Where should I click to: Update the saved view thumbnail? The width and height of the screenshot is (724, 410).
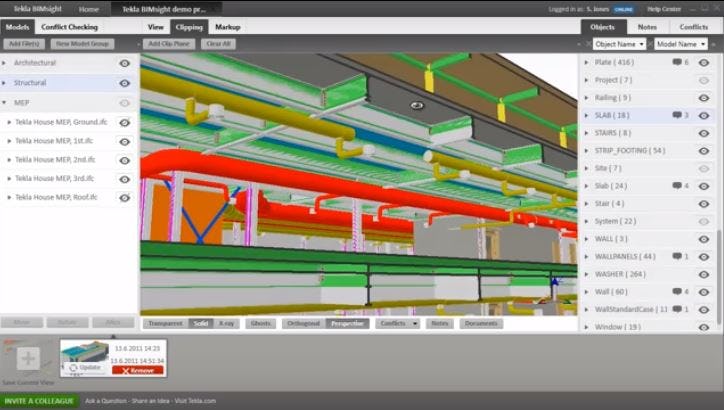[85, 368]
